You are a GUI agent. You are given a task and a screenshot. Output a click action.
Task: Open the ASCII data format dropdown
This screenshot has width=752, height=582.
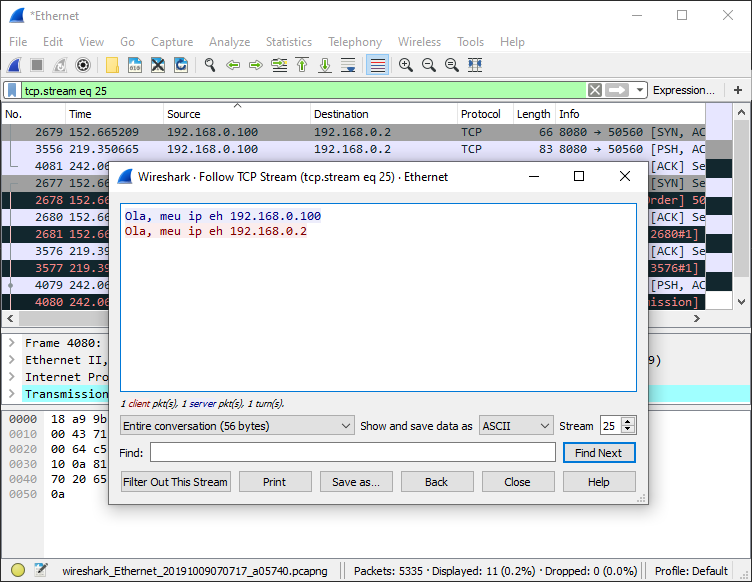pyautogui.click(x=516, y=426)
